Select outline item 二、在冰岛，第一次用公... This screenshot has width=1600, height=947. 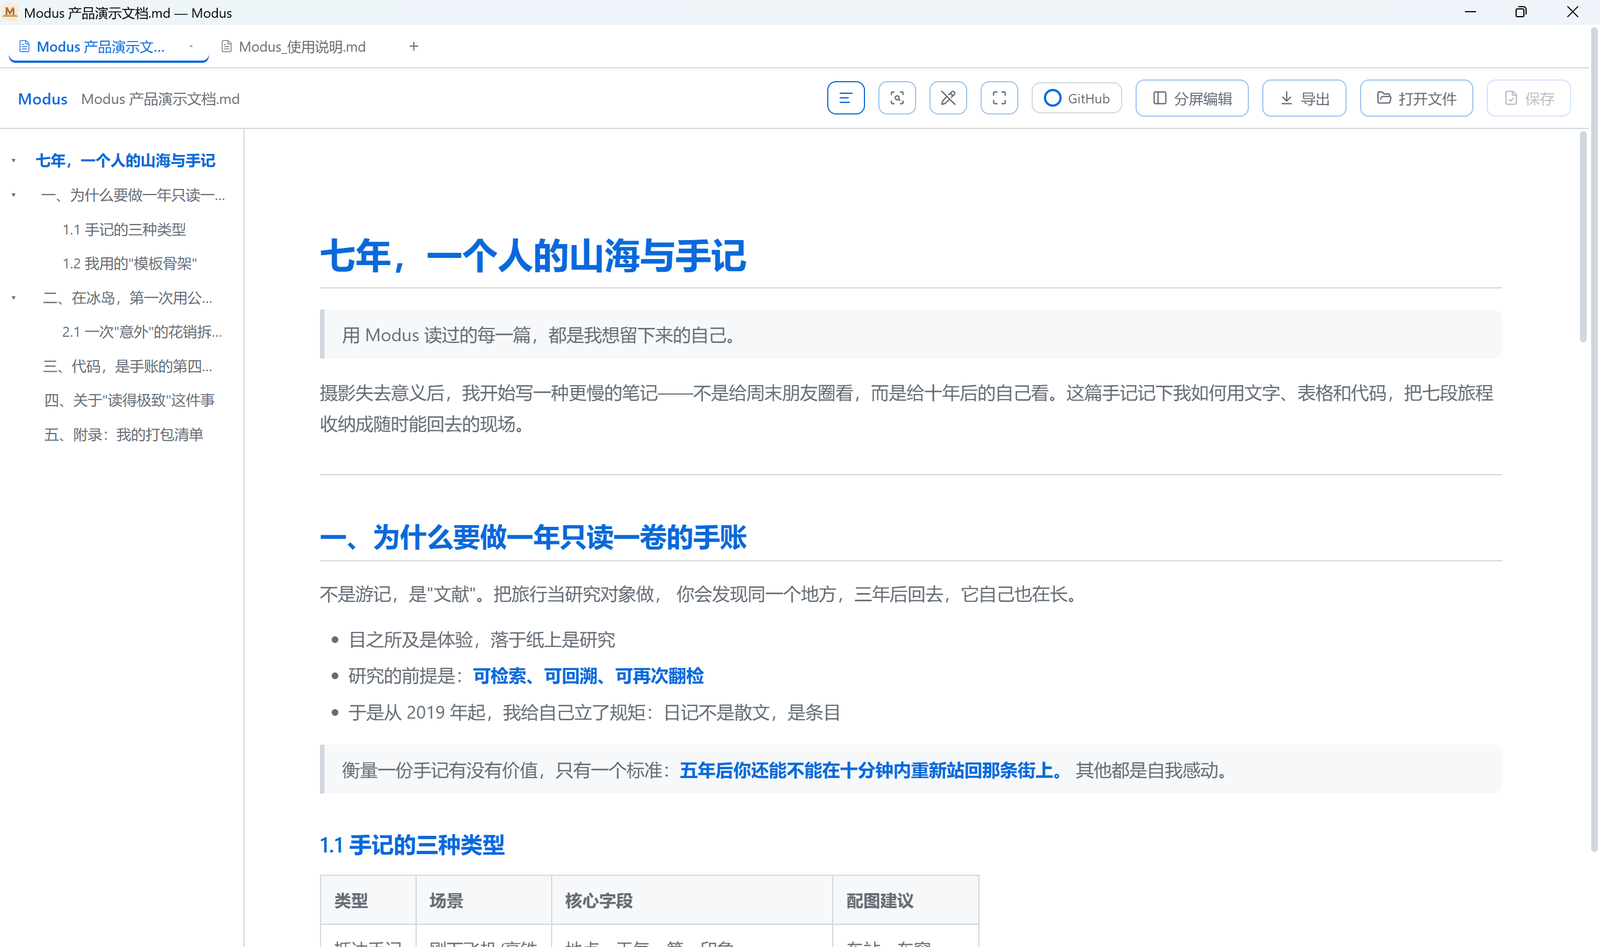[x=128, y=298]
